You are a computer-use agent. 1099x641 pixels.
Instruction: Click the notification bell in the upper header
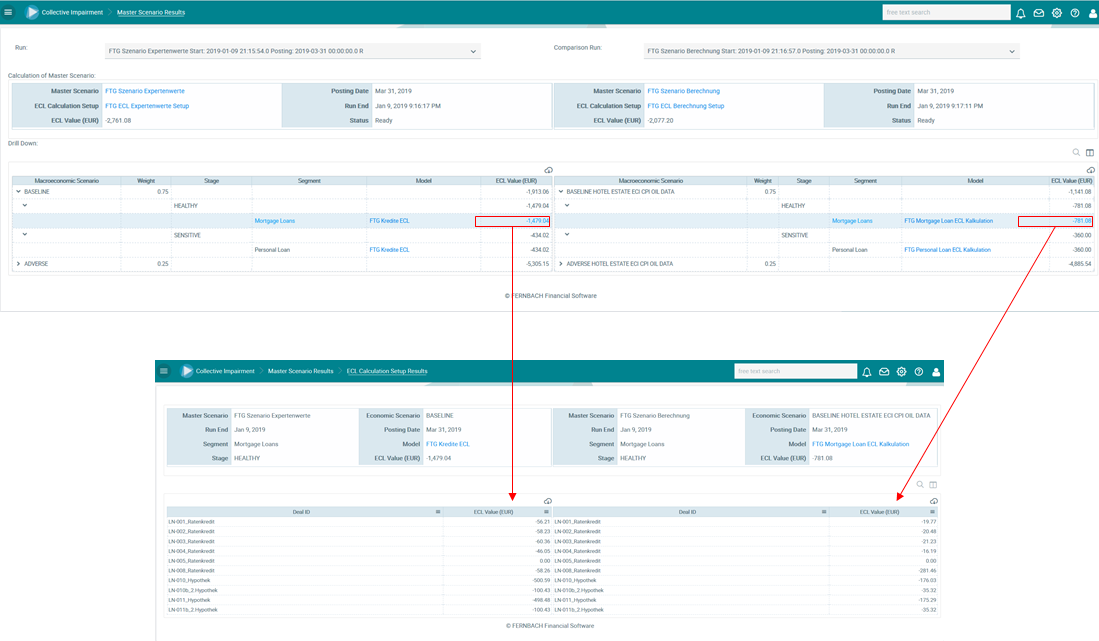[x=1021, y=13]
